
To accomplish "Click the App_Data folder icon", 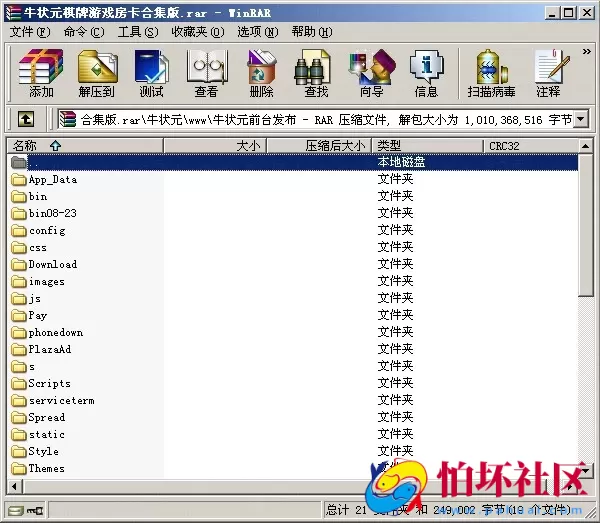I will (x=18, y=179).
